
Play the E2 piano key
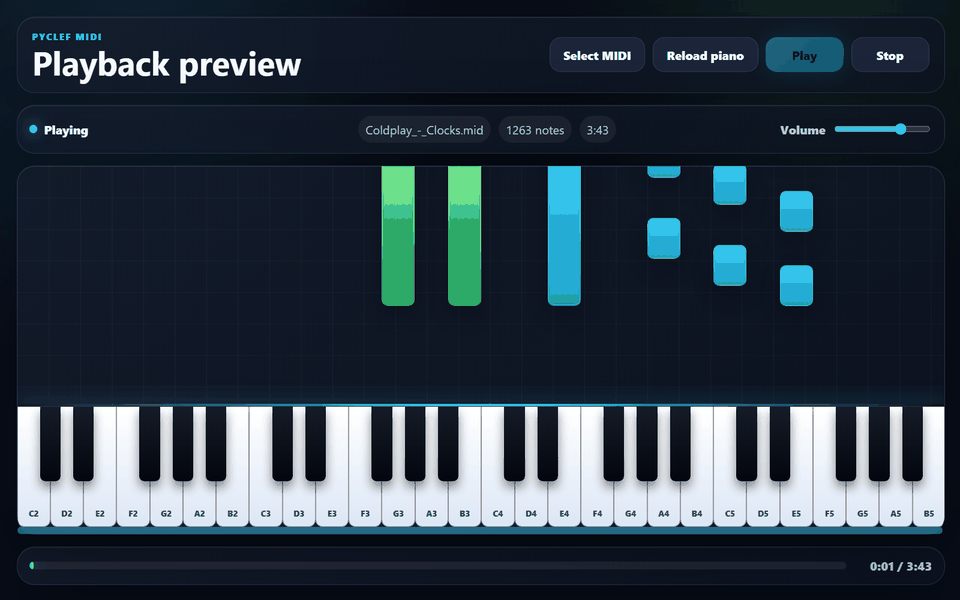[100, 505]
